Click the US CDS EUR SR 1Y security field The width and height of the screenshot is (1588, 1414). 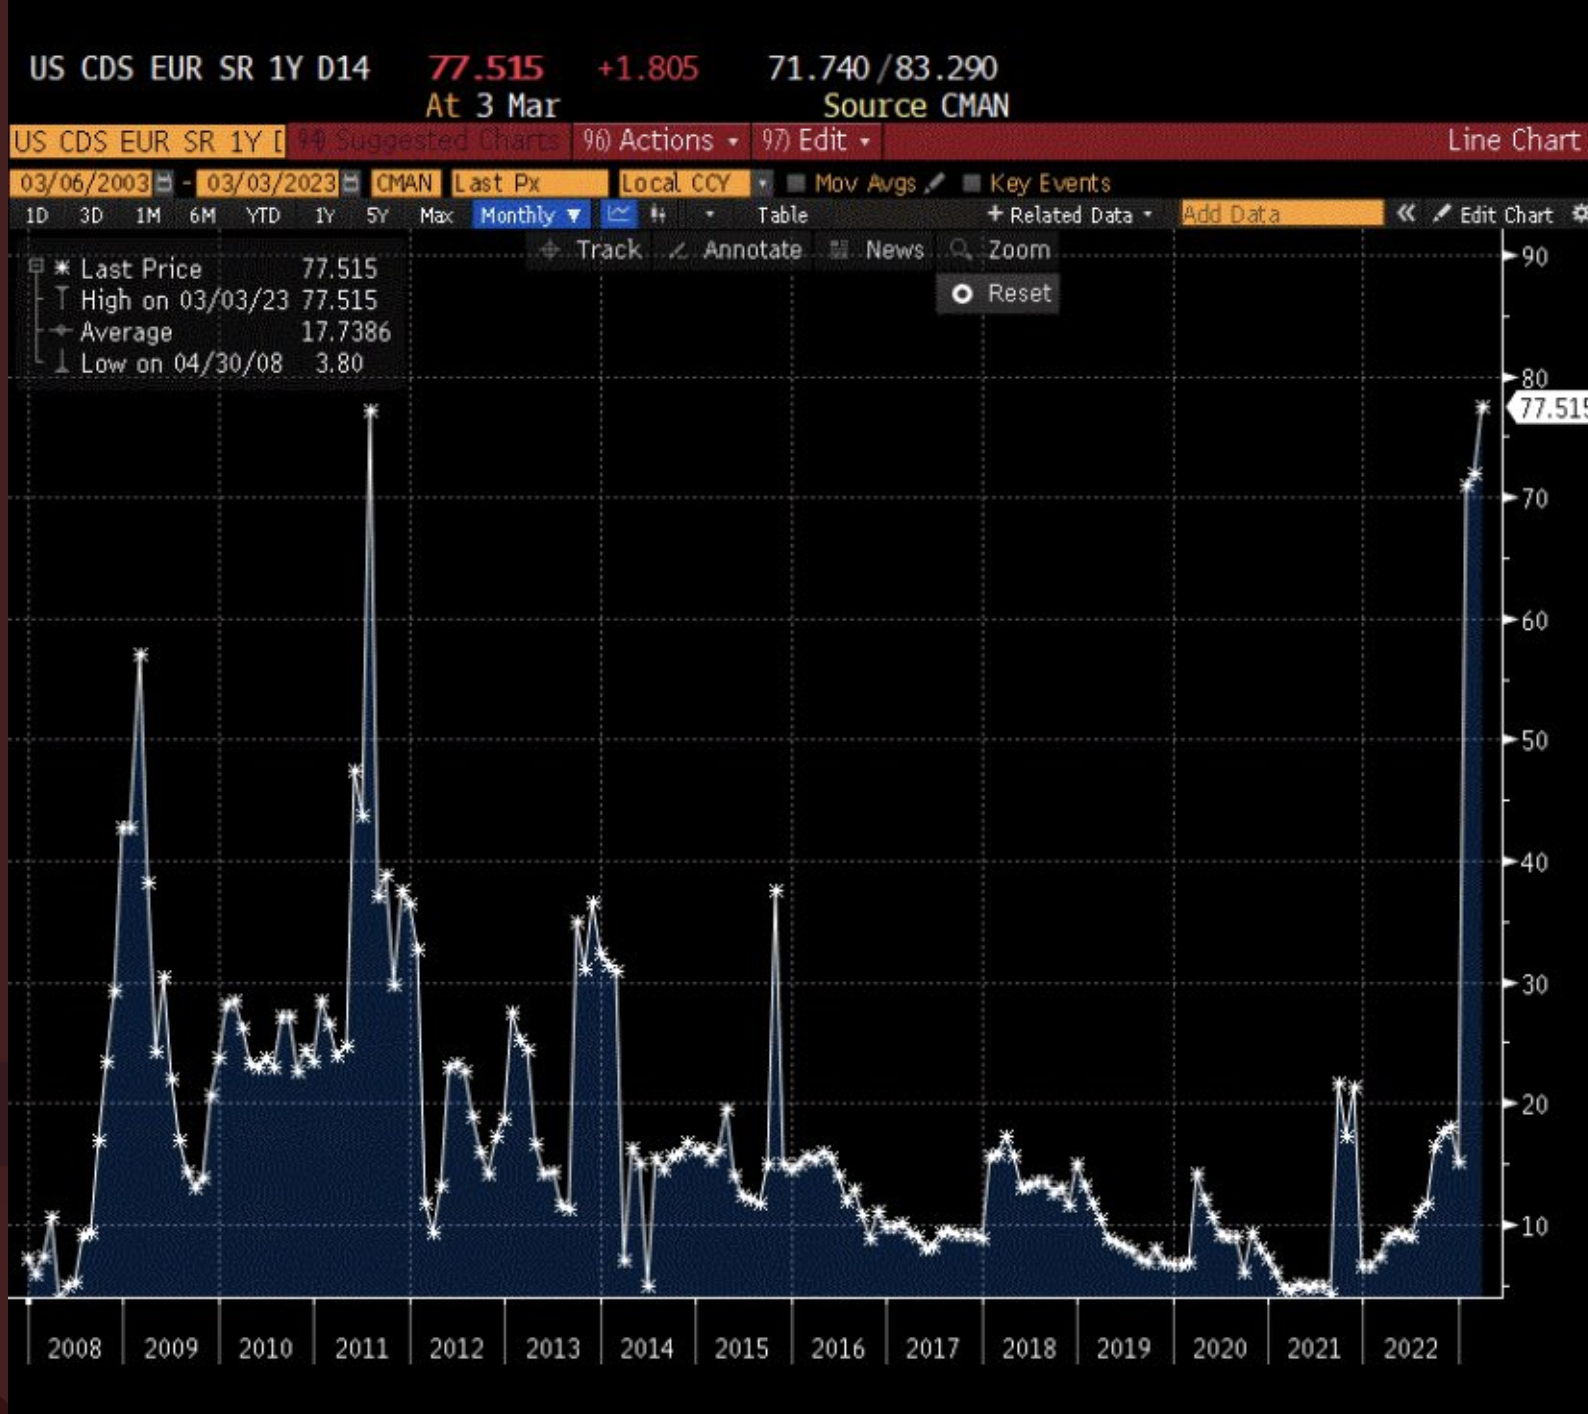[148, 141]
